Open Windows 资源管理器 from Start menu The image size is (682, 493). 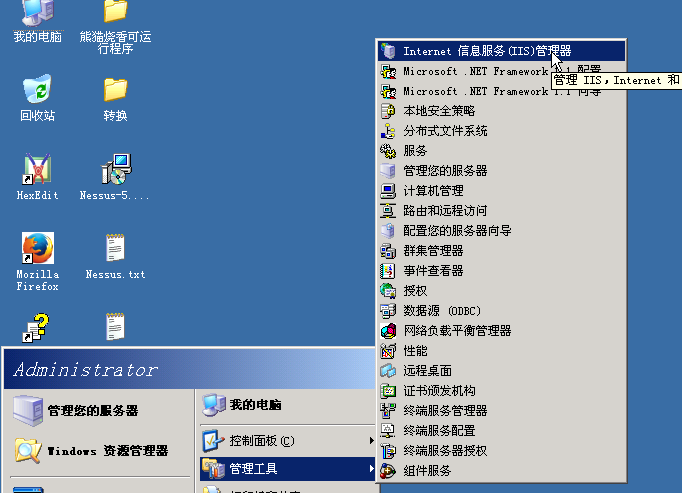click(x=99, y=451)
